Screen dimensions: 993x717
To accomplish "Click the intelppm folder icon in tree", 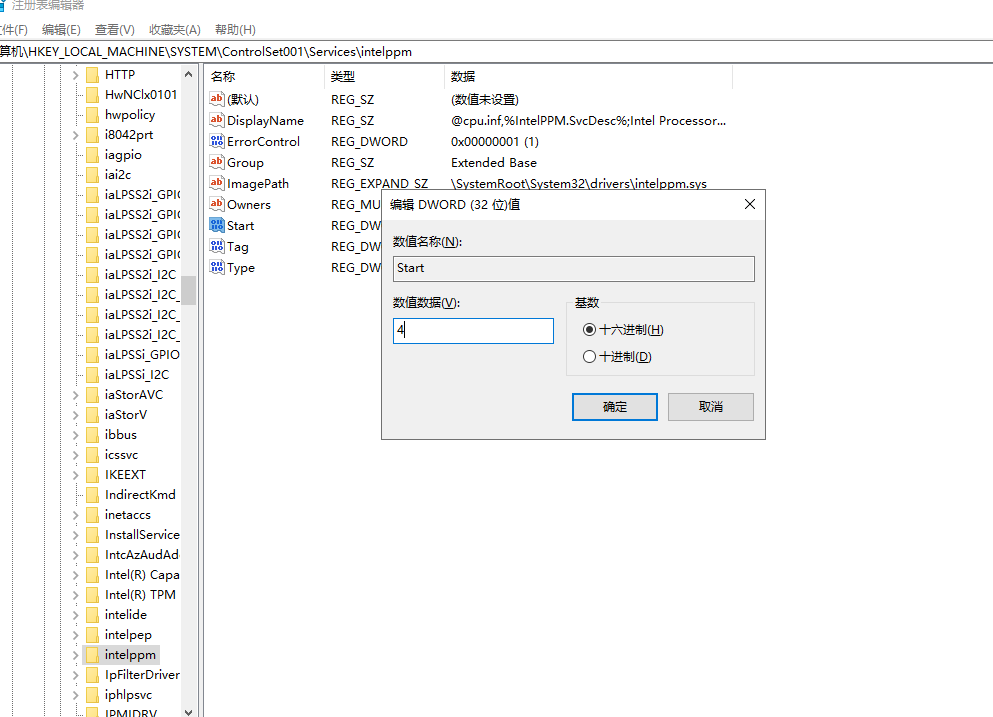I will click(x=92, y=655).
